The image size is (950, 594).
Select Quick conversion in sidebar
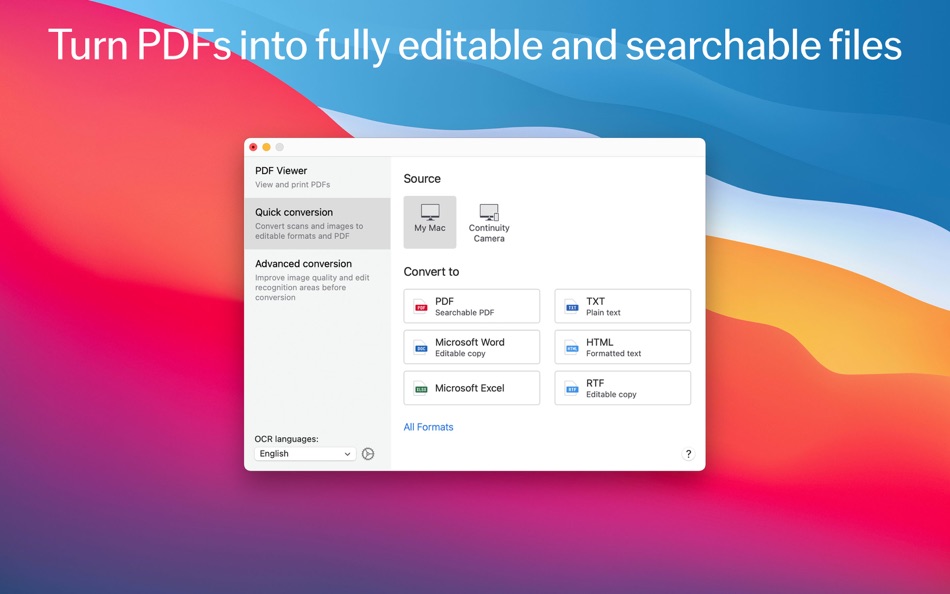pos(317,223)
